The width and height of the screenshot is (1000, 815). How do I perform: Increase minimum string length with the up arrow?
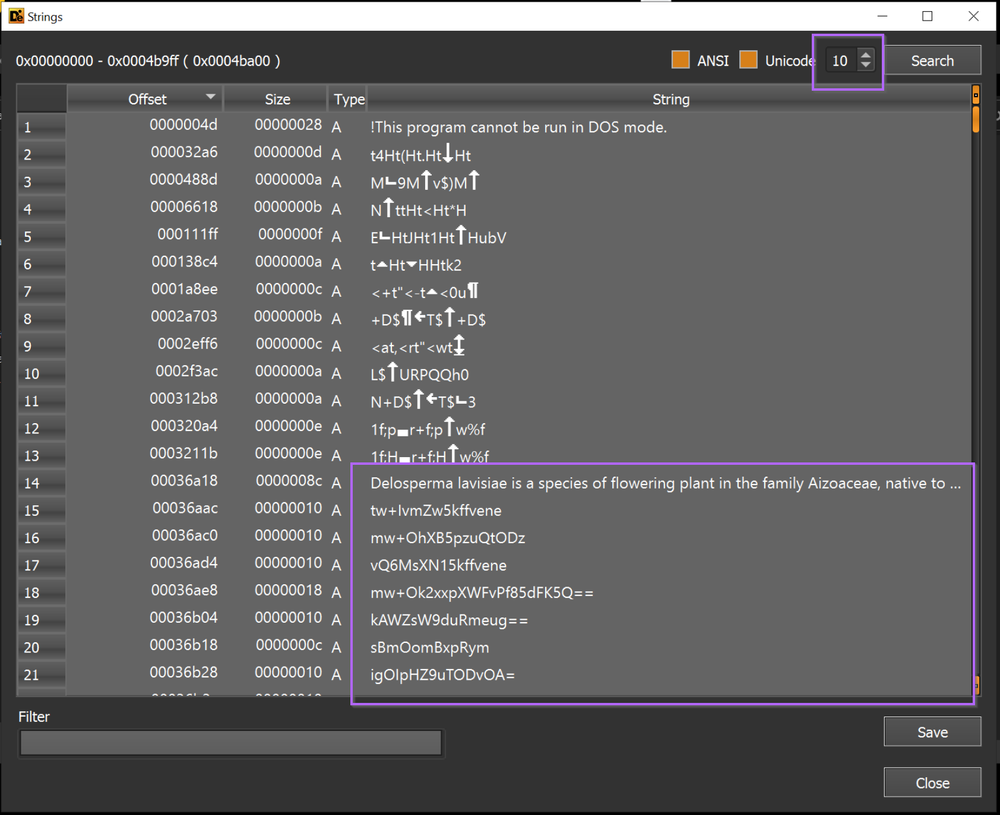(x=866, y=55)
